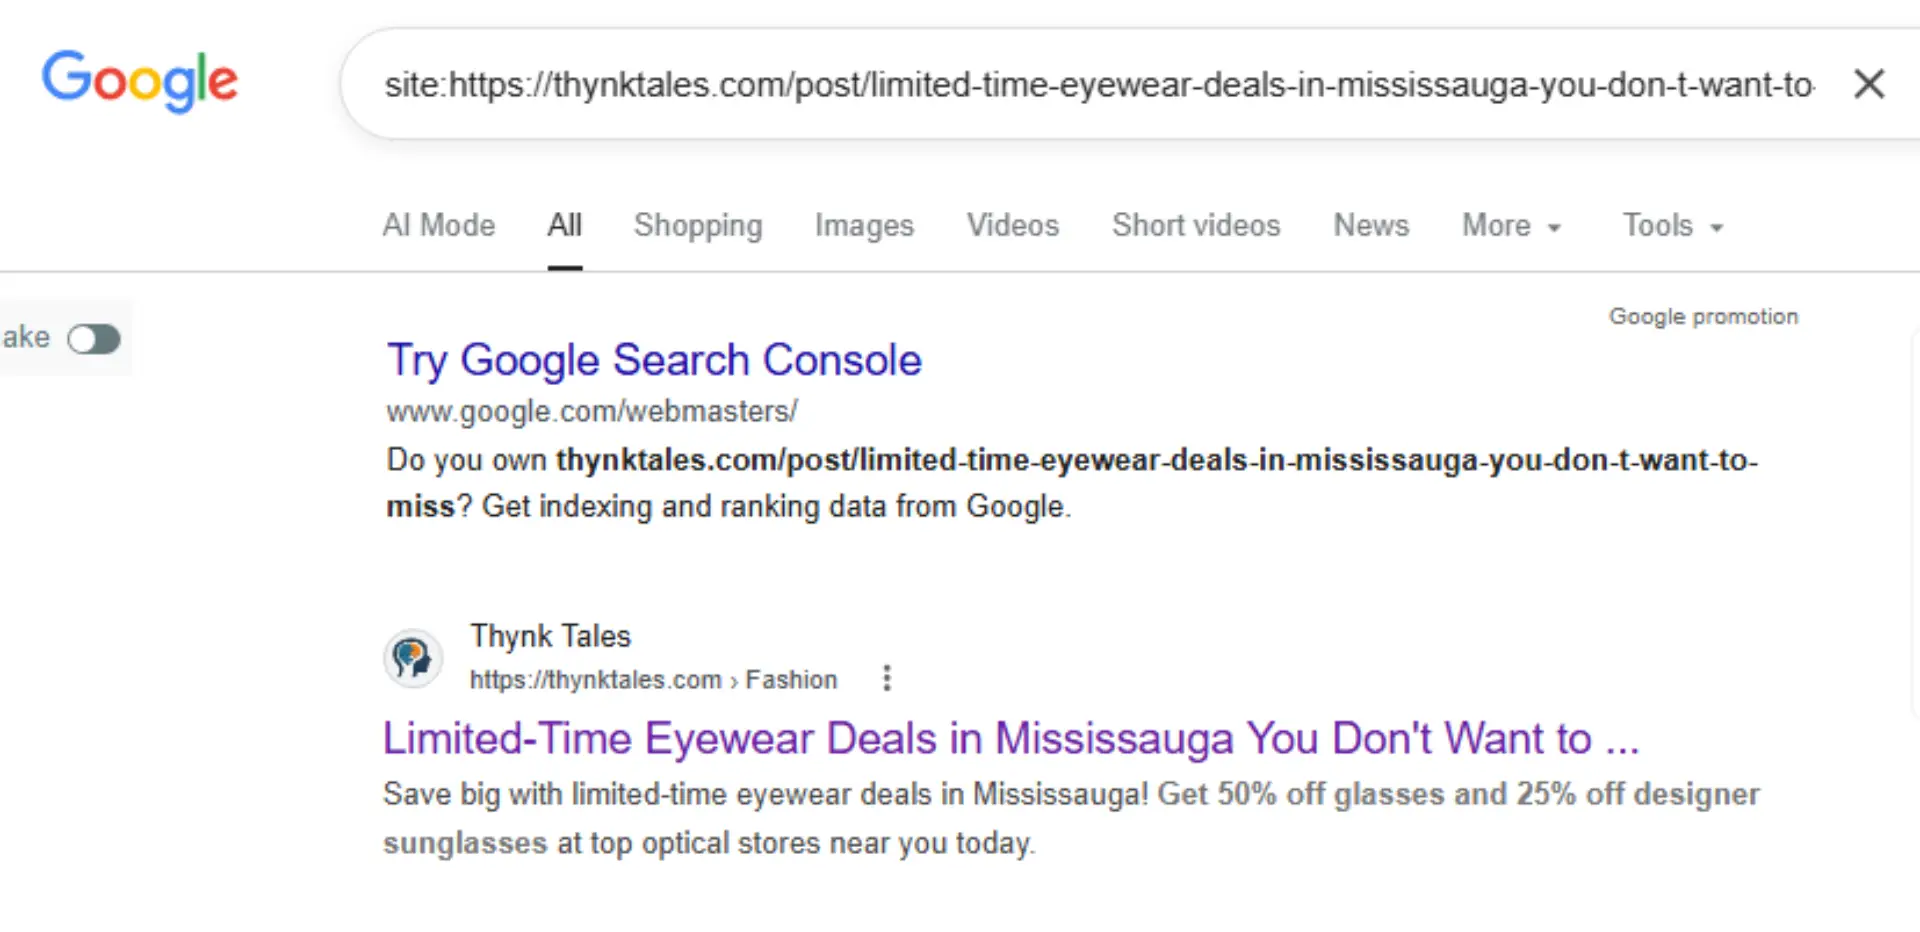Image resolution: width=1920 pixels, height=932 pixels.
Task: Click the Google promotion label
Action: (x=1703, y=317)
